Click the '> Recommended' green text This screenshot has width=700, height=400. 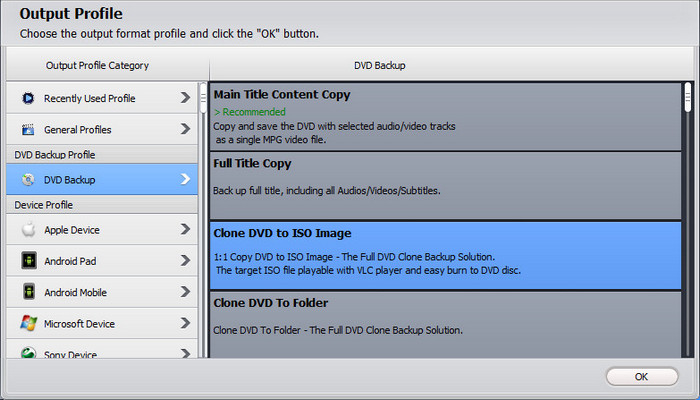[x=250, y=112]
